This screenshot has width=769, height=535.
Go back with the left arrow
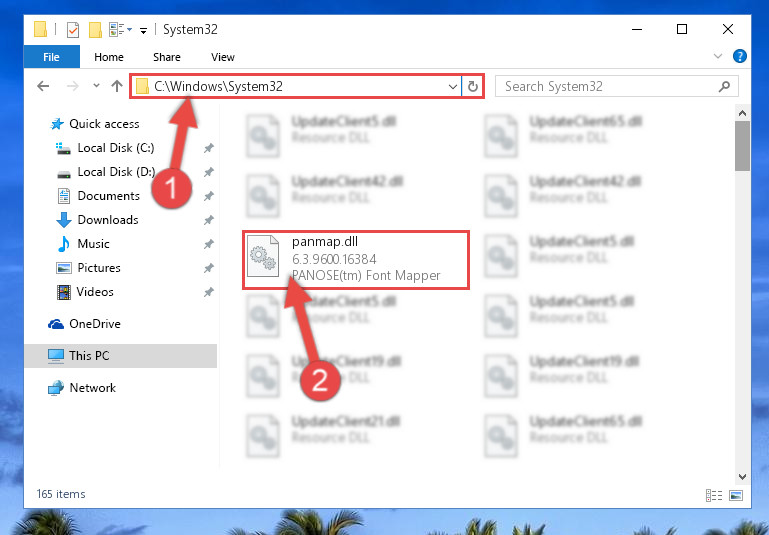43,86
